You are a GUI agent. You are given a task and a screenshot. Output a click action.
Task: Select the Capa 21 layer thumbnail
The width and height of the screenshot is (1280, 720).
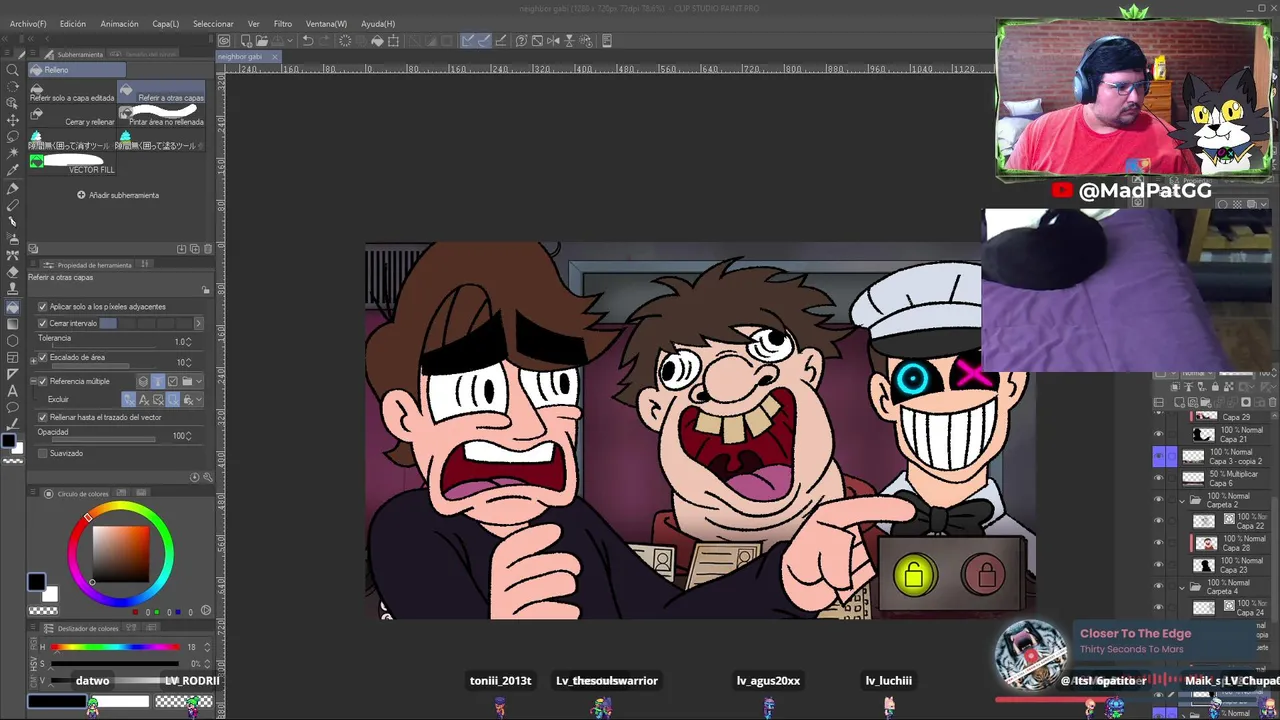tap(1204, 434)
